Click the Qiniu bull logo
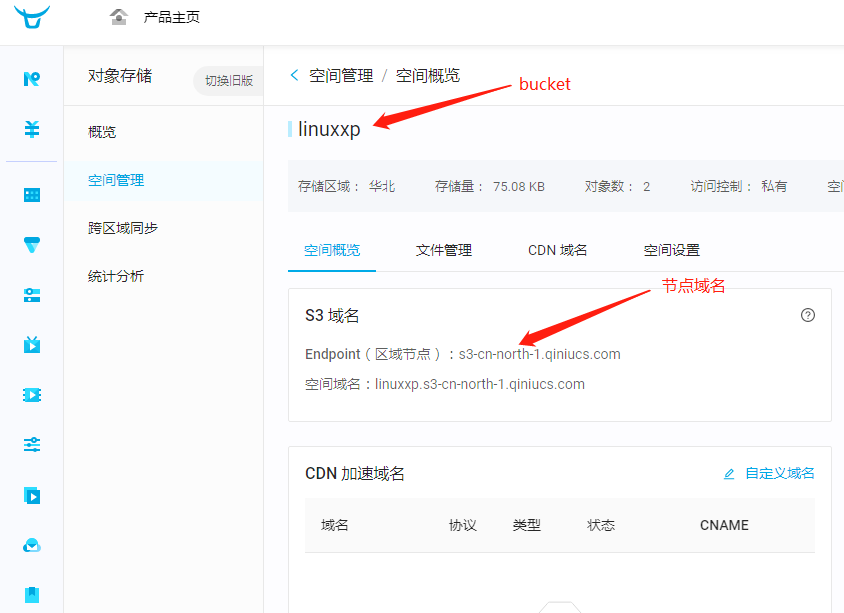This screenshot has width=844, height=613. [x=32, y=17]
